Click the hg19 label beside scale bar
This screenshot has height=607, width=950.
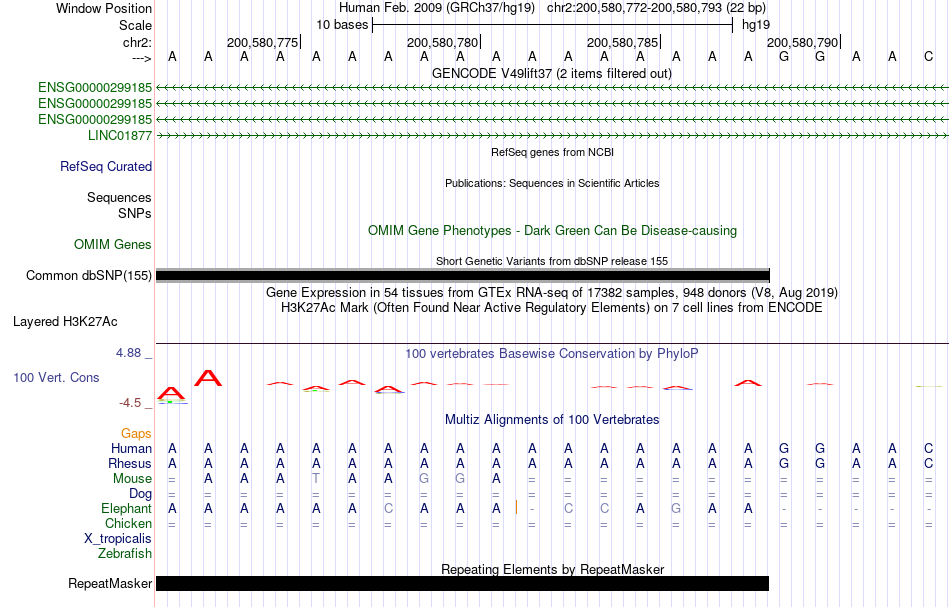pos(756,25)
